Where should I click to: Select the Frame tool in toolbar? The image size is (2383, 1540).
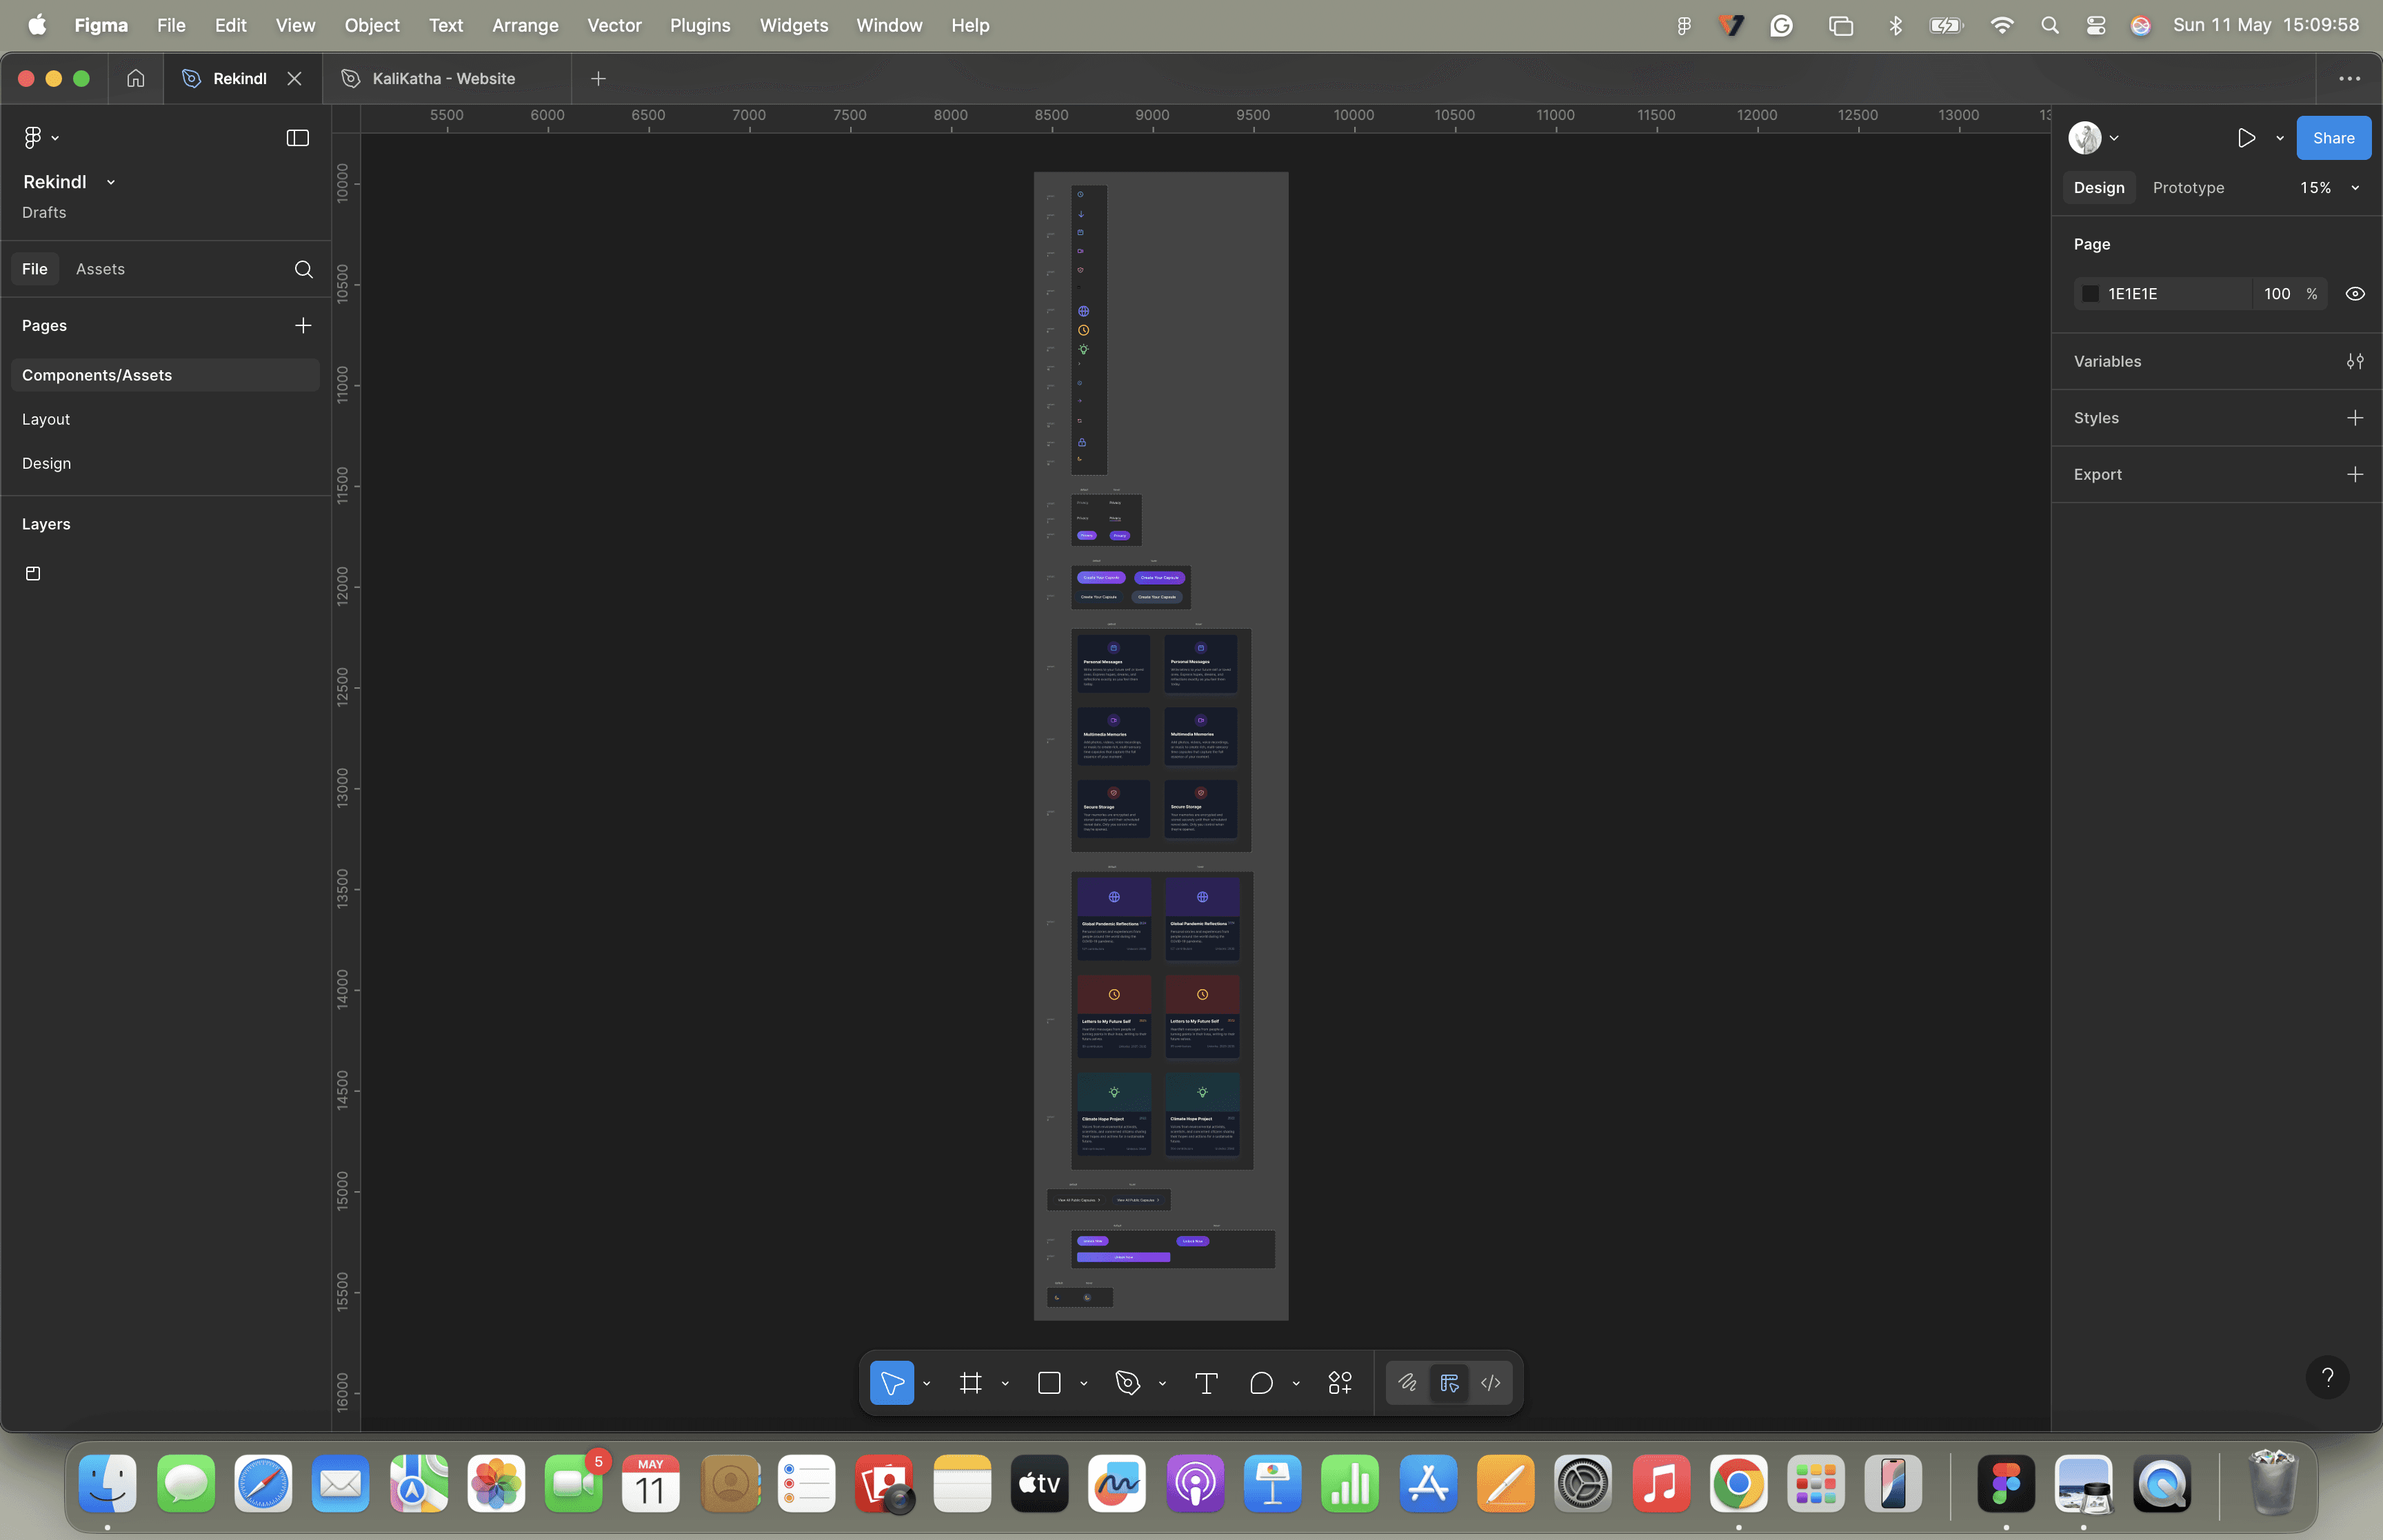(970, 1383)
